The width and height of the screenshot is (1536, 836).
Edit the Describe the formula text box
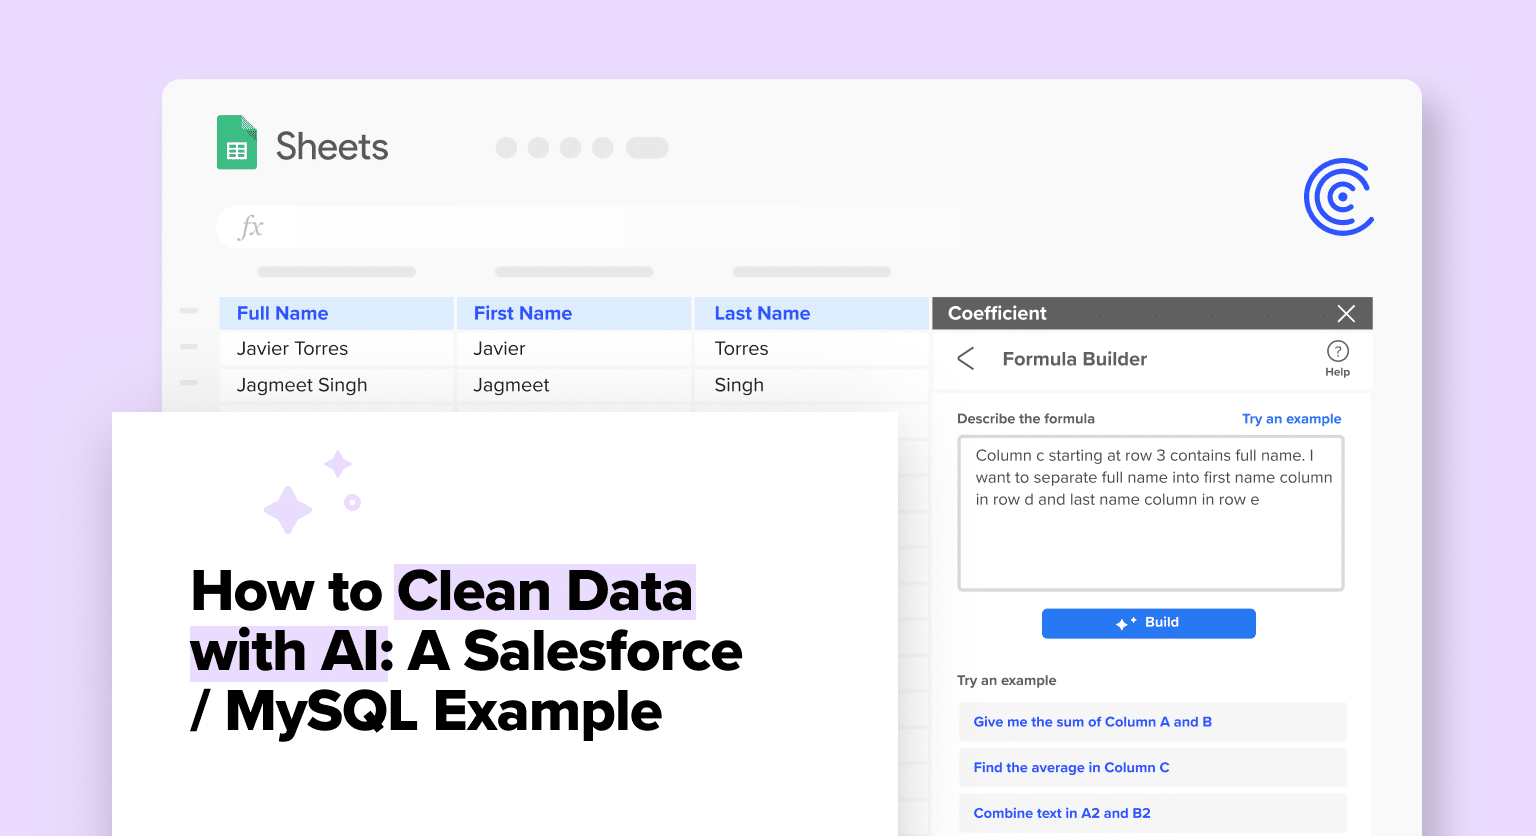click(1151, 513)
